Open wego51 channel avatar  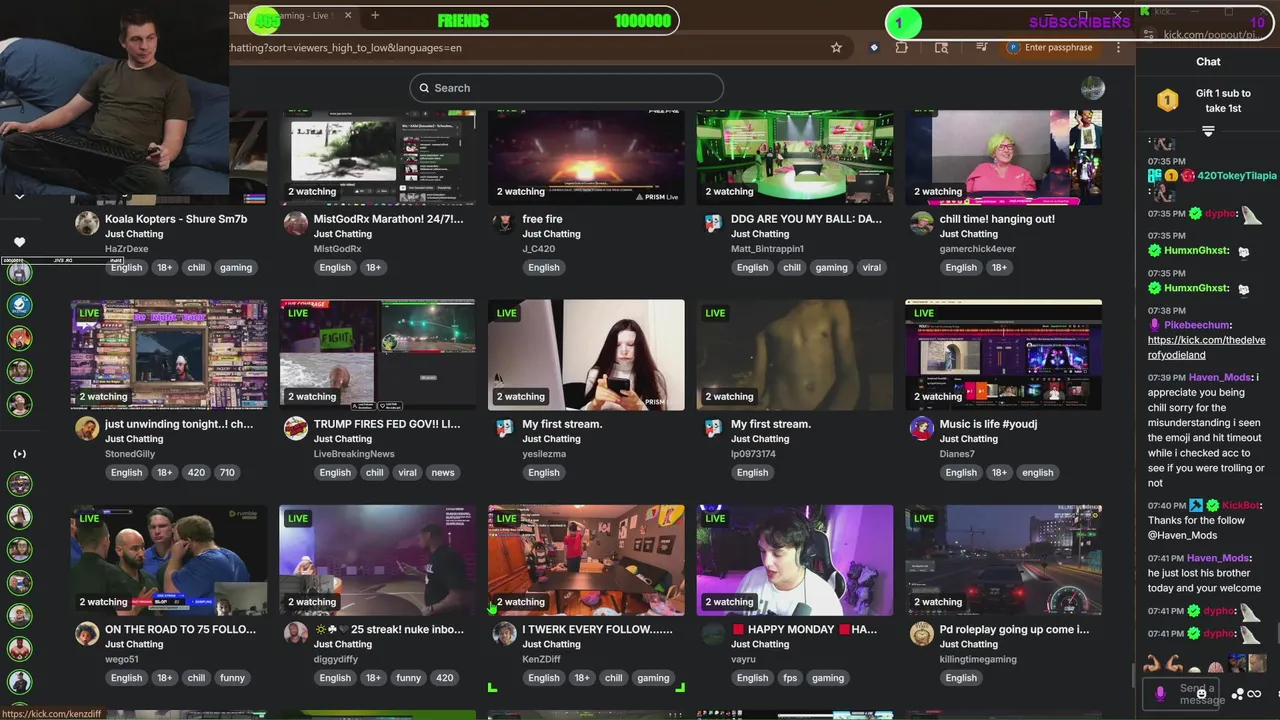tap(87, 633)
